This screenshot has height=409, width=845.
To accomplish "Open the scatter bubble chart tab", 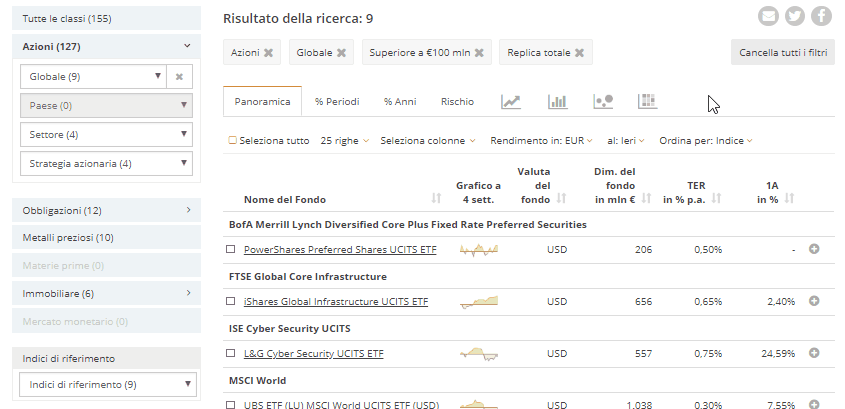I will (x=602, y=101).
